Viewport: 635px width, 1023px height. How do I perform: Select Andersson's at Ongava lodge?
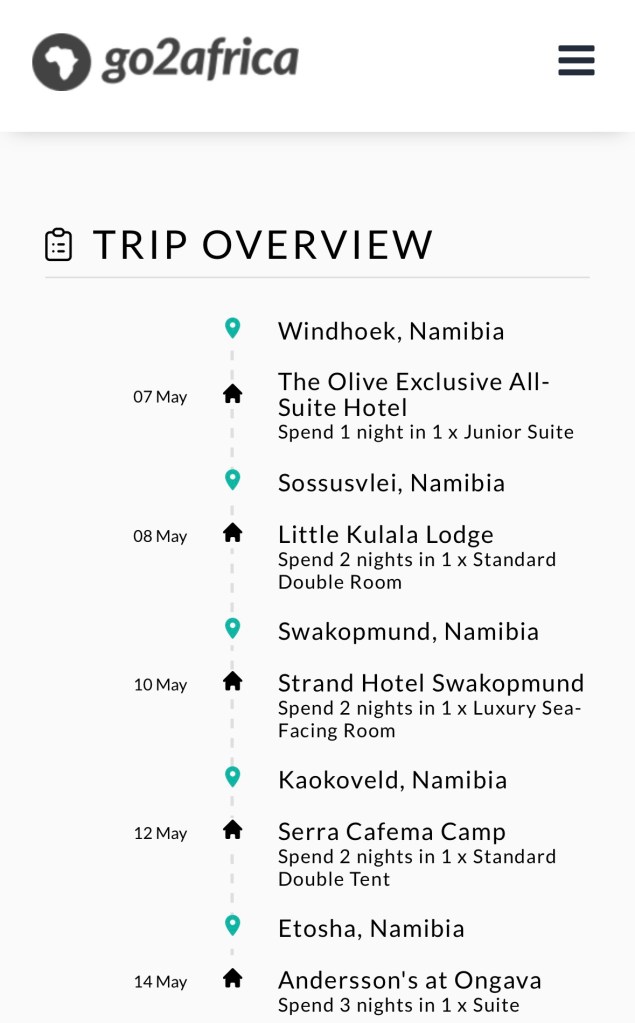pyautogui.click(x=410, y=980)
